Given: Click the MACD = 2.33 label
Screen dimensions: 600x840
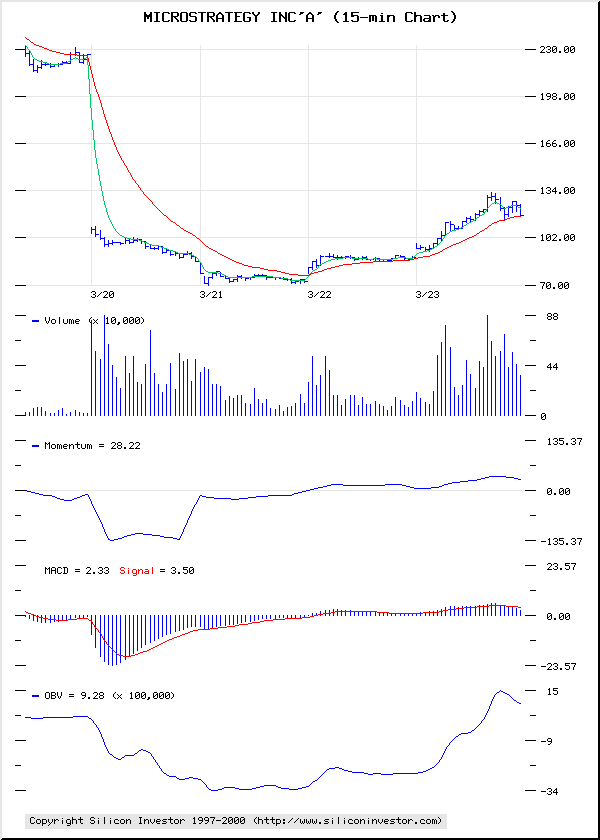Looking at the screenshot, I should click(77, 571).
